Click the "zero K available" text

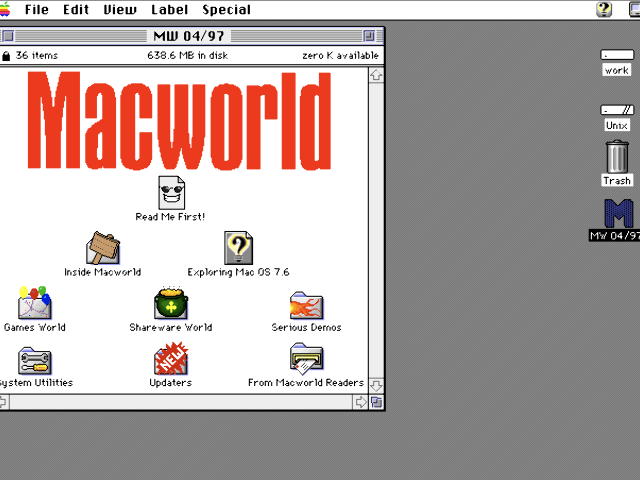(340, 56)
